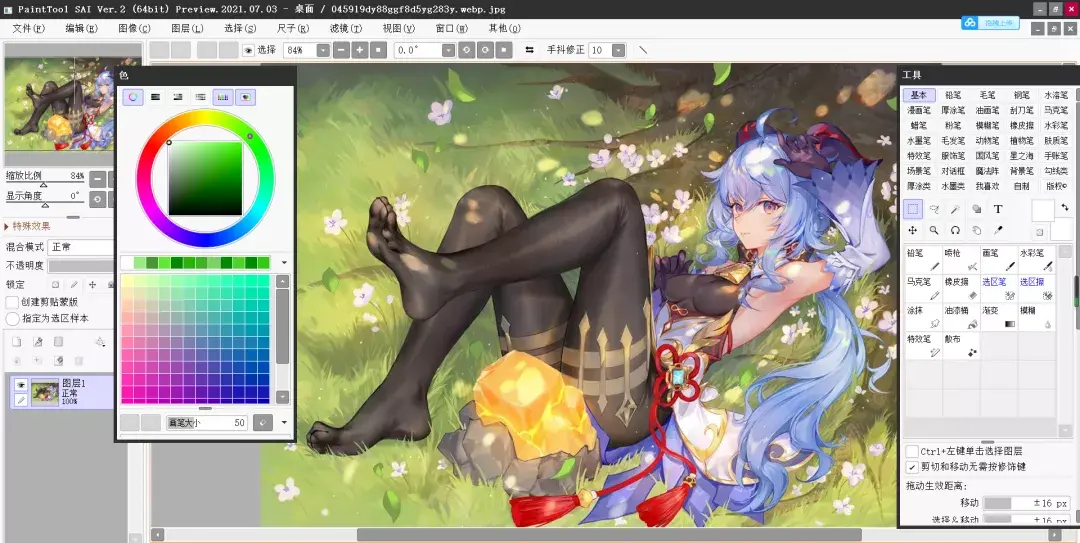The image size is (1080, 543).
Task: Check the 创建剪贴蒙版 checkbox
Action: tap(12, 302)
